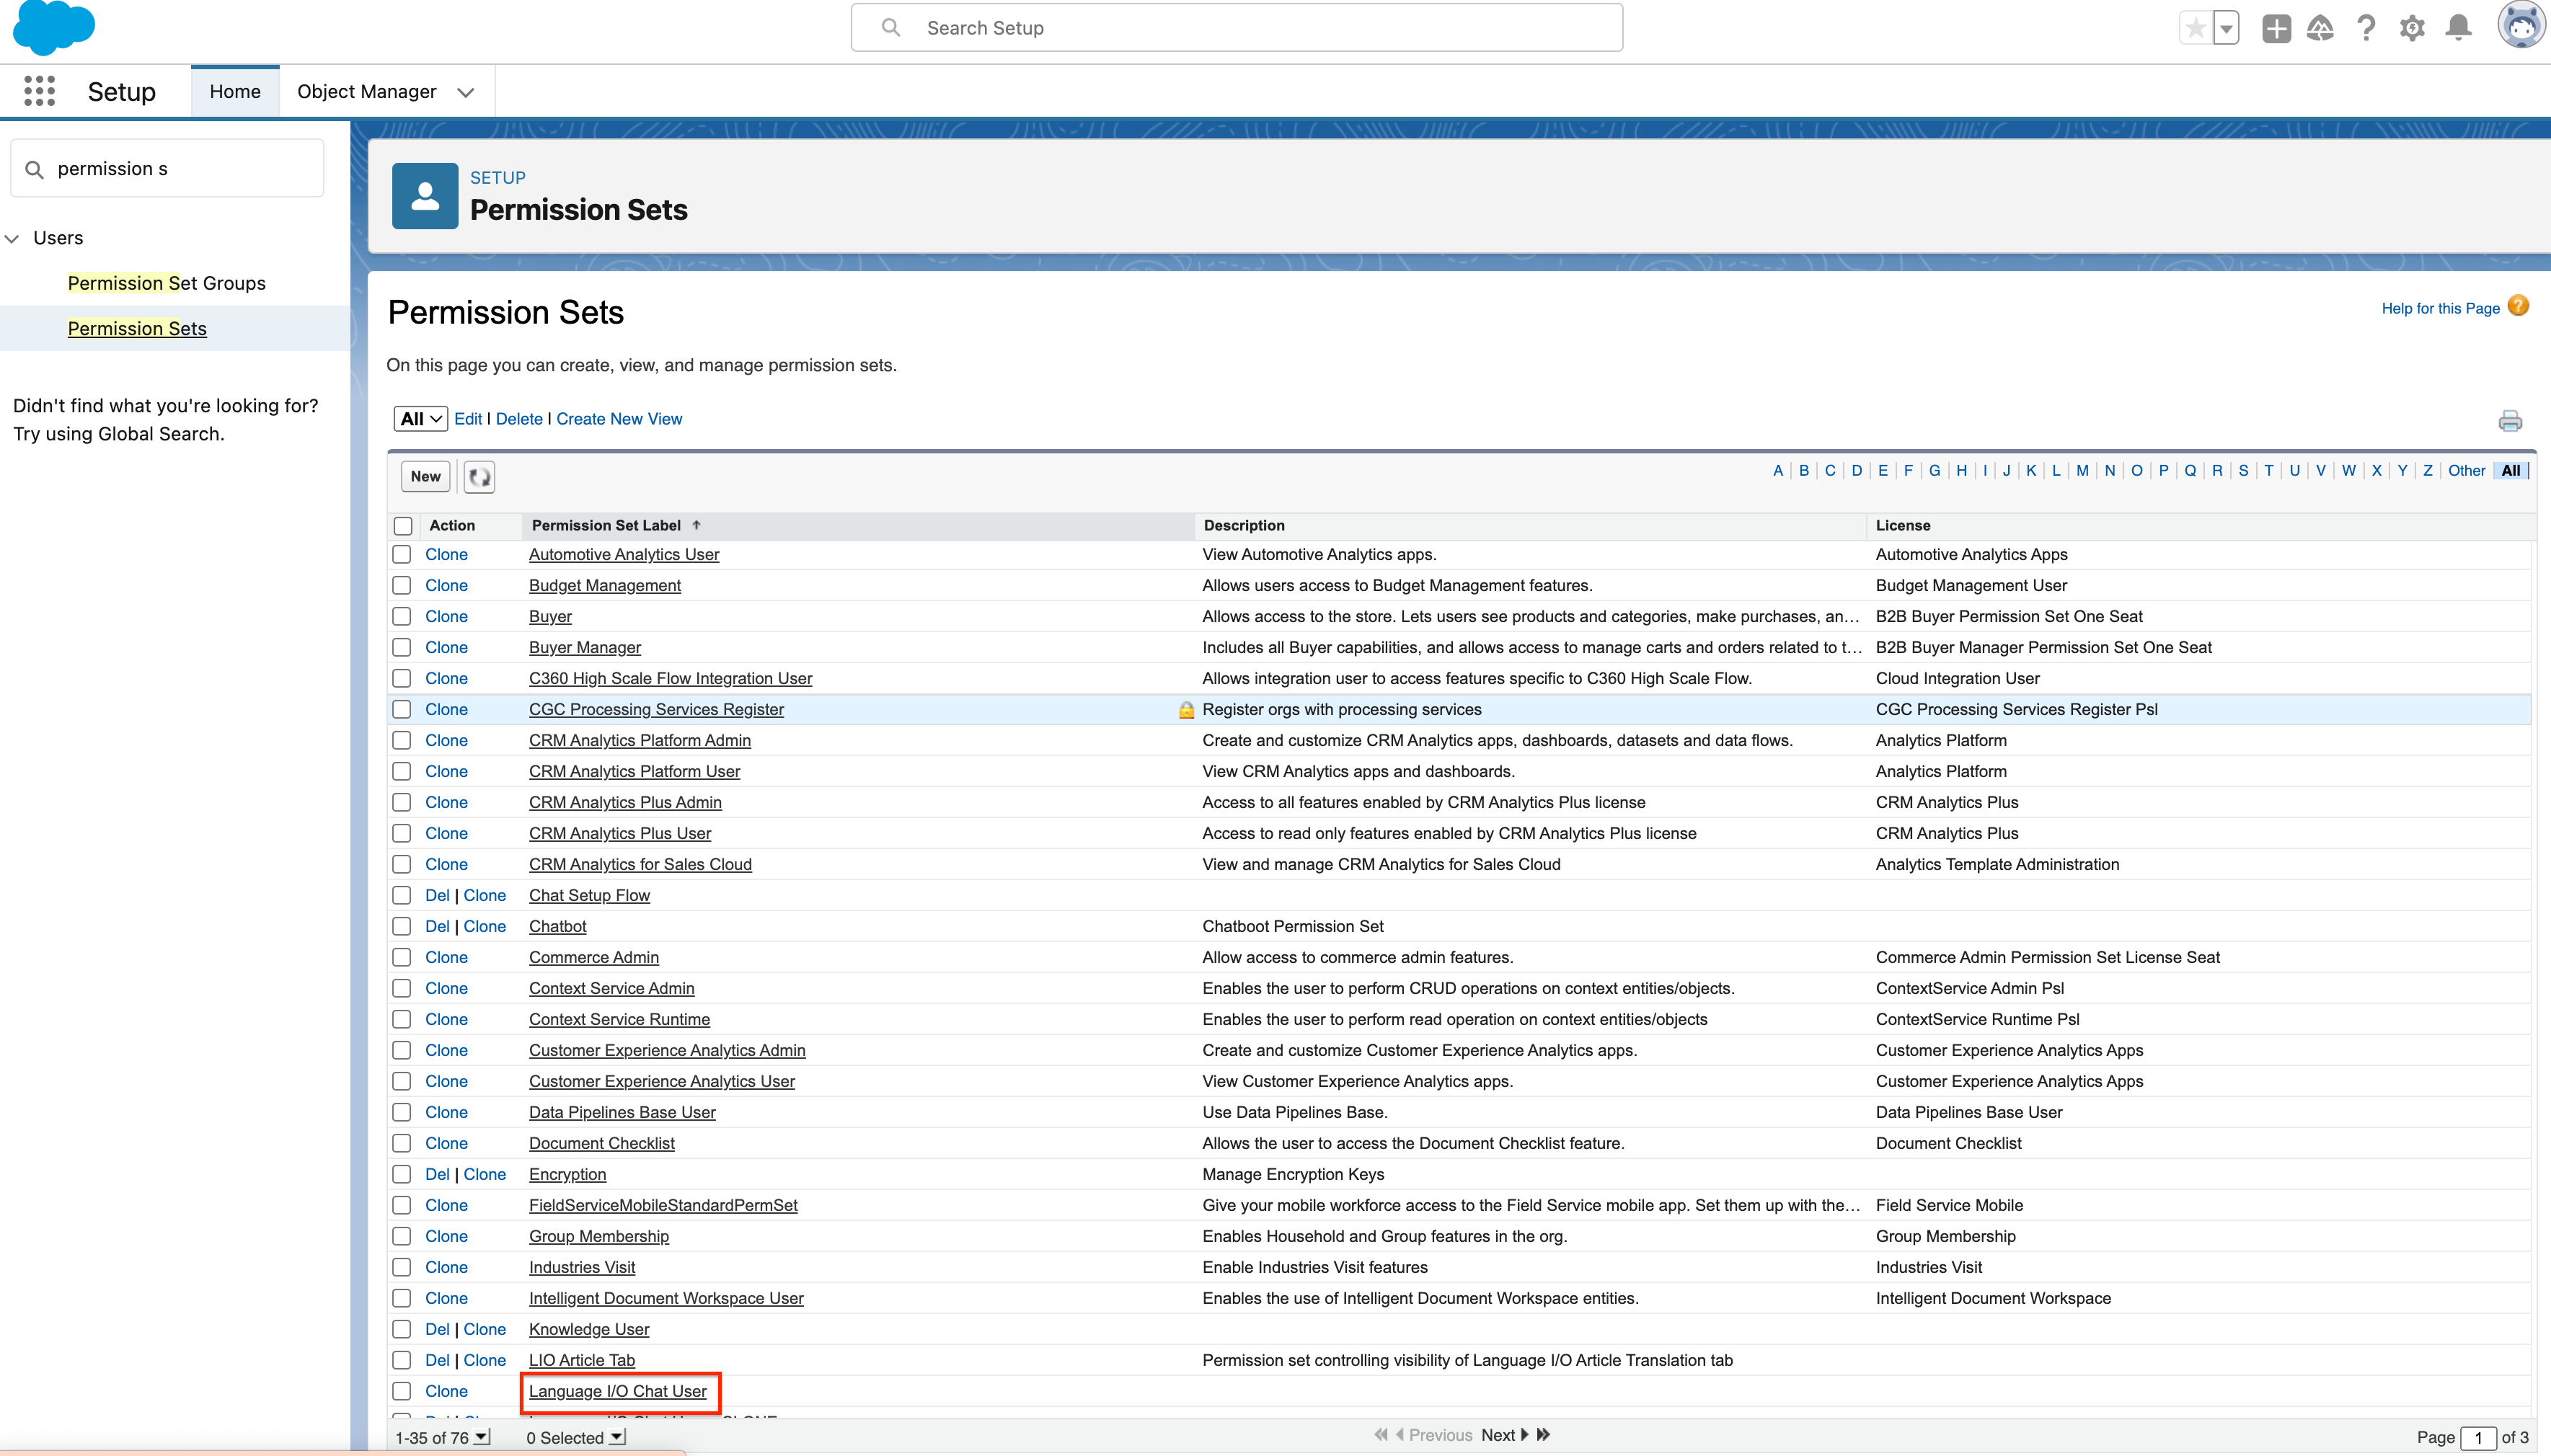Screen dimensions: 2551x1456
Task: Click in the Search Setup field
Action: pyautogui.click(x=1236, y=28)
